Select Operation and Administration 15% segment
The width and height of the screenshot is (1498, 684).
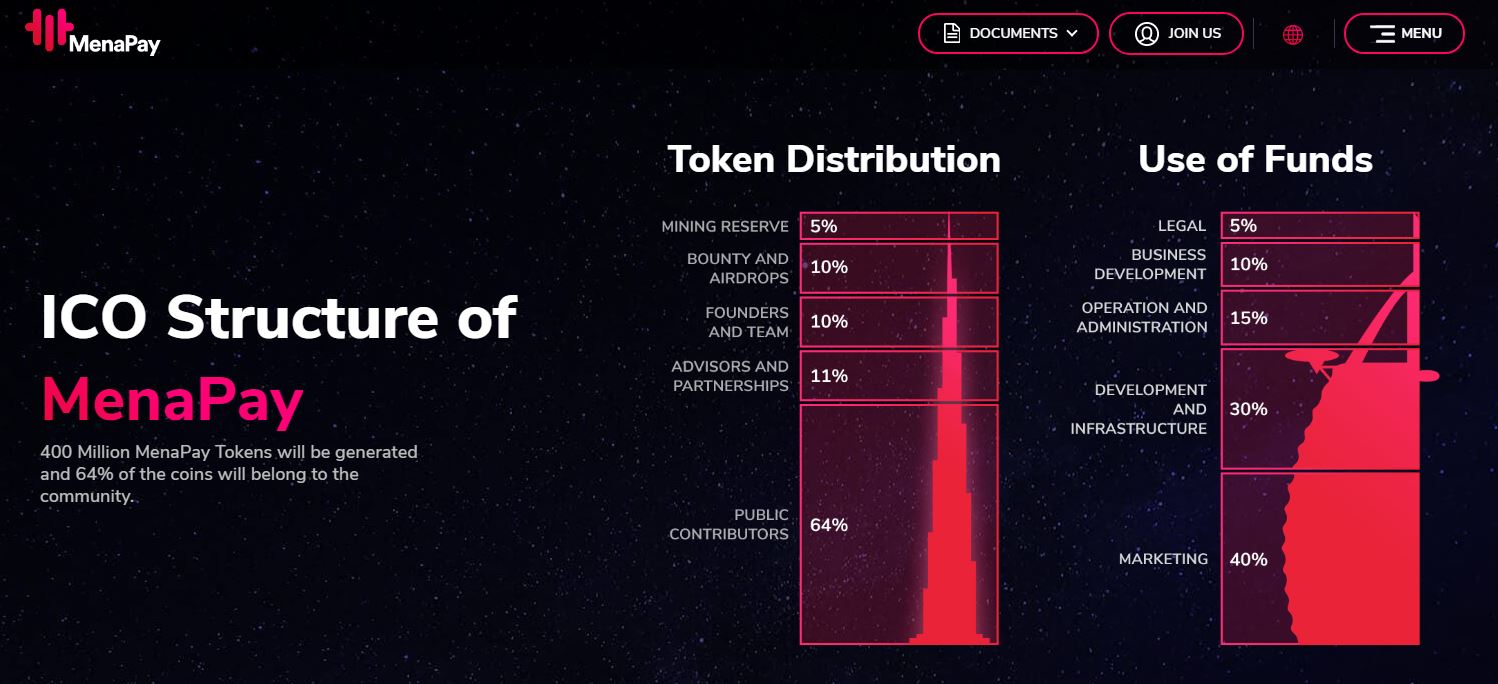click(x=1320, y=318)
